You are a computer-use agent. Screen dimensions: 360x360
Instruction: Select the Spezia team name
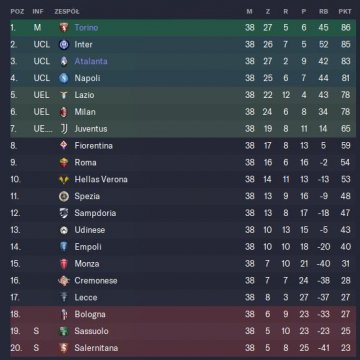tap(87, 196)
